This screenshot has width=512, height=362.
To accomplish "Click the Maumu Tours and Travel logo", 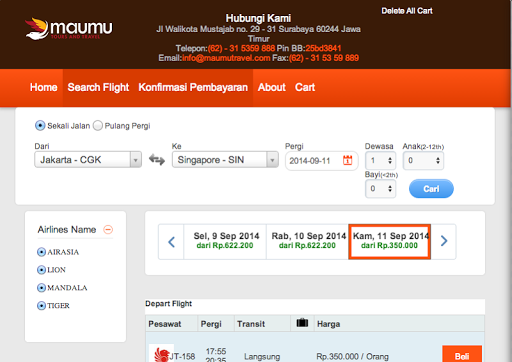I will point(69,29).
